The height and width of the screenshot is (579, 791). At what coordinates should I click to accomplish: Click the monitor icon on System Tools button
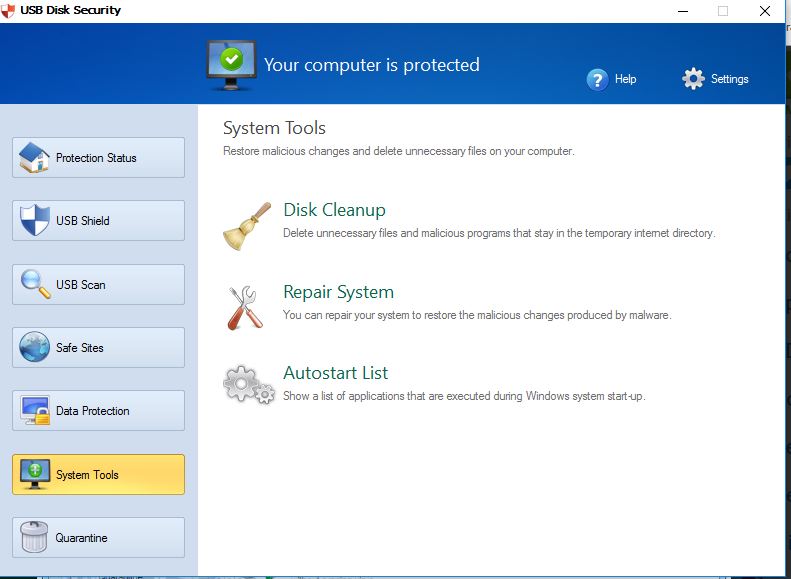click(x=35, y=474)
